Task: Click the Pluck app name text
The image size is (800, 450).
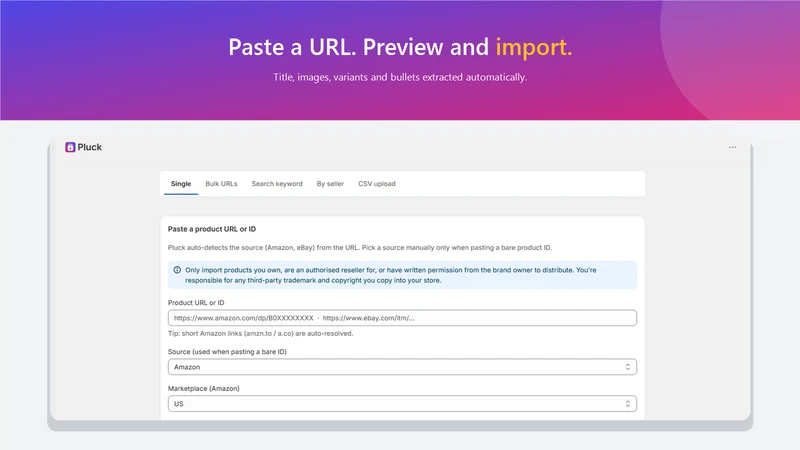Action: (x=90, y=147)
